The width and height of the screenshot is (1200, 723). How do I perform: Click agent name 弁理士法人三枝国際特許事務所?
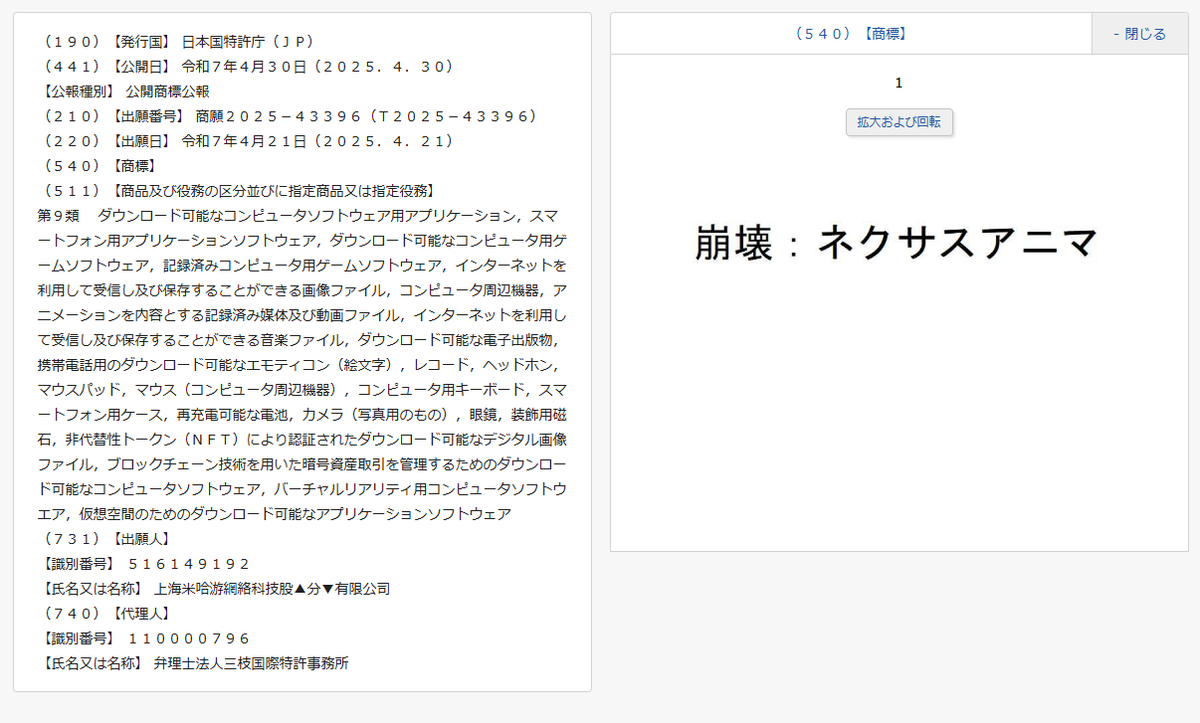[251, 663]
